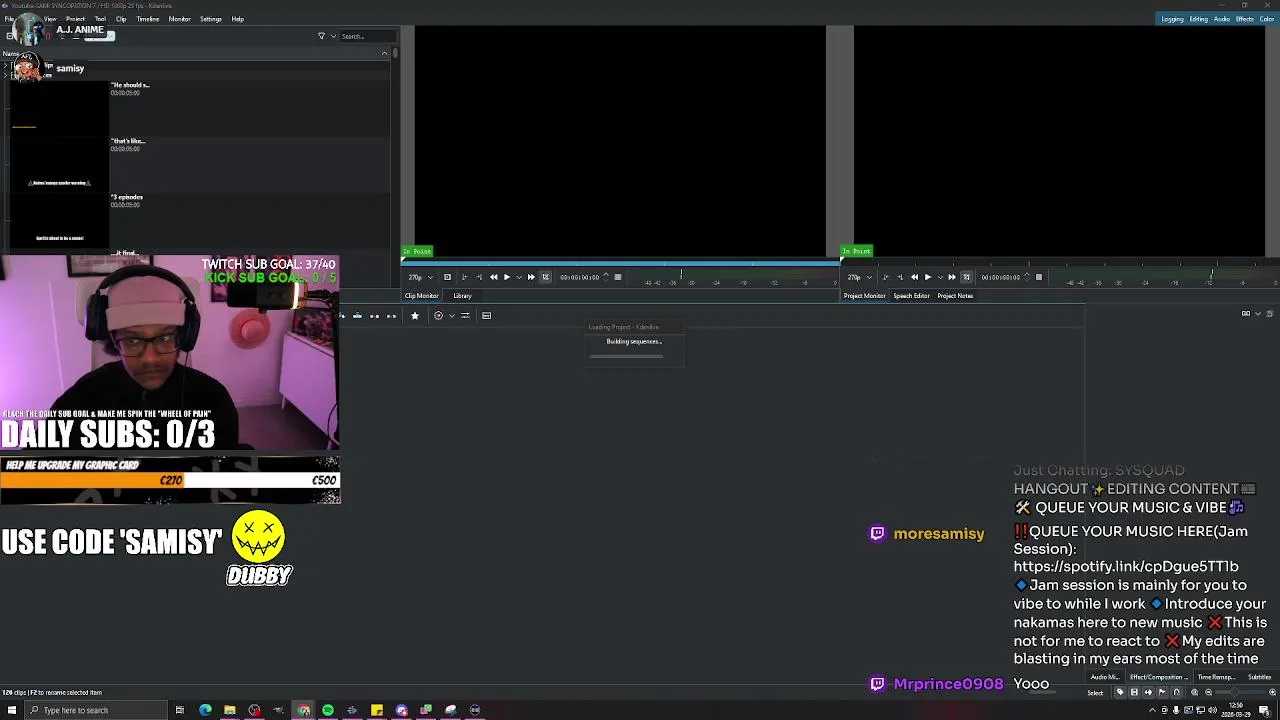Toggle Clip Monitor edit mode icon

tap(545, 277)
